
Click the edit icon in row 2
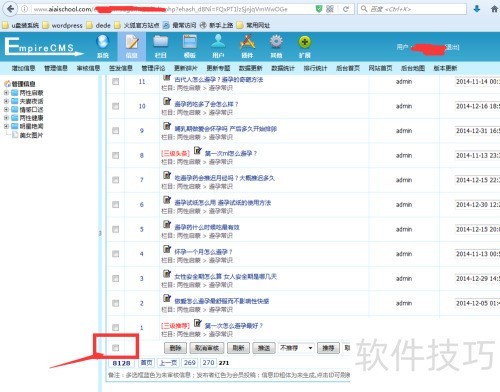pos(167,298)
